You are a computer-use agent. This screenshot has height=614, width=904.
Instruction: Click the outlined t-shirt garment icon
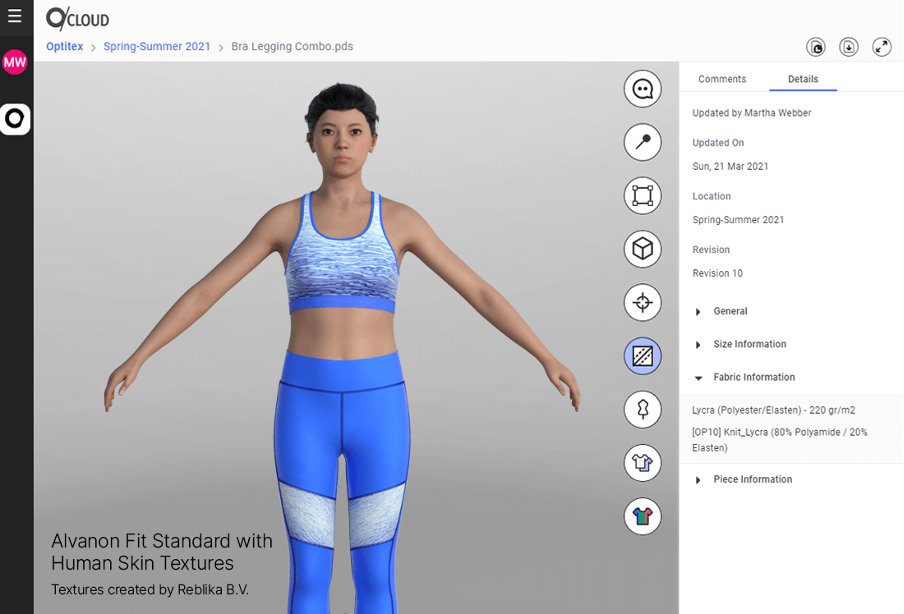[642, 462]
